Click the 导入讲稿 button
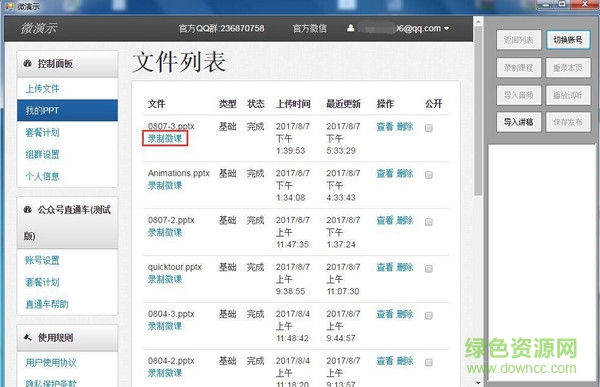600x387 pixels. tap(519, 122)
